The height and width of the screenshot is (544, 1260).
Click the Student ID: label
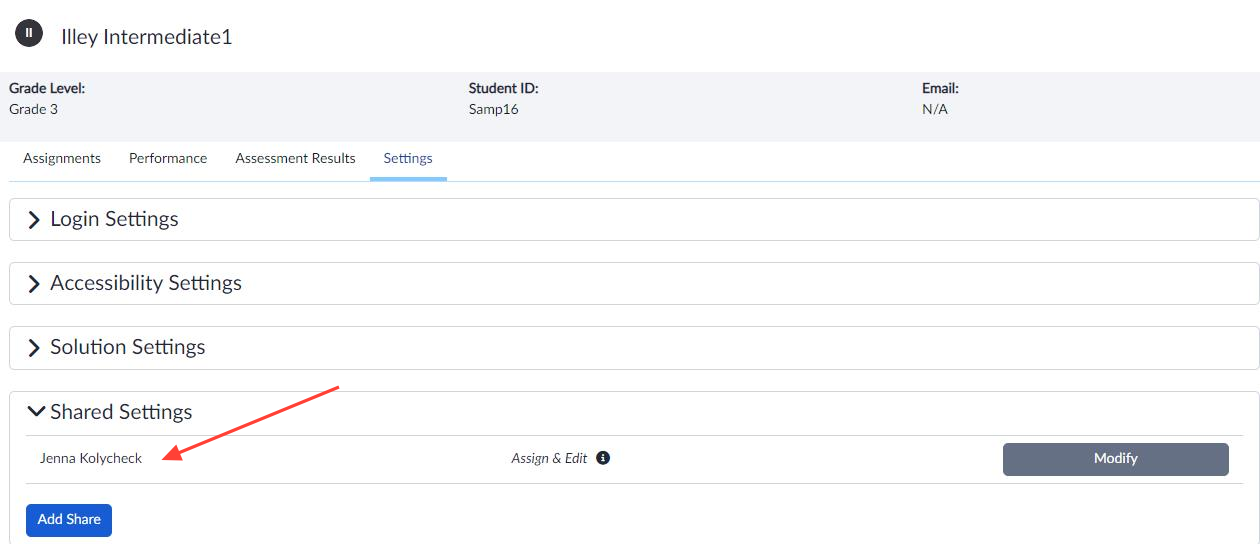503,88
